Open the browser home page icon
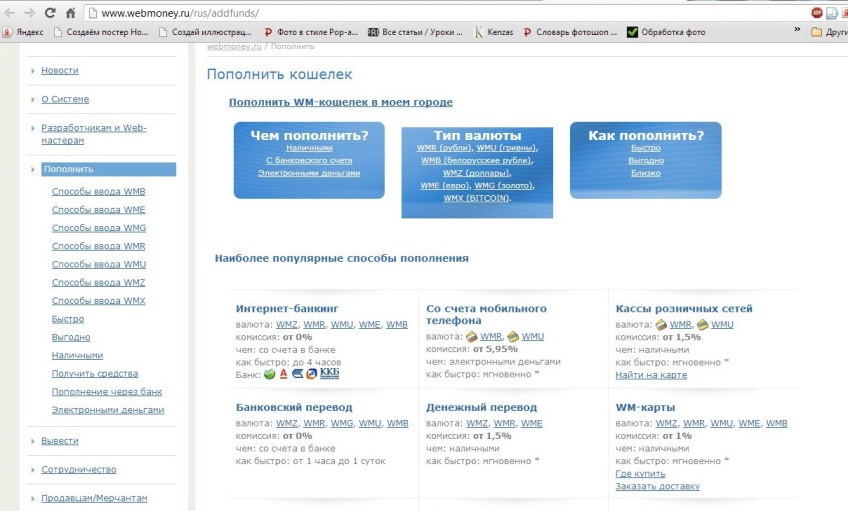This screenshot has height=511, width=848. click(70, 13)
